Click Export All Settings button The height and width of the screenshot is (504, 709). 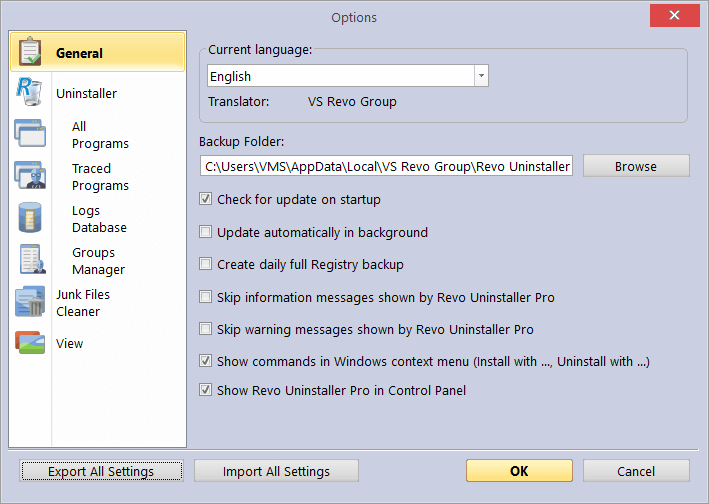[x=101, y=471]
